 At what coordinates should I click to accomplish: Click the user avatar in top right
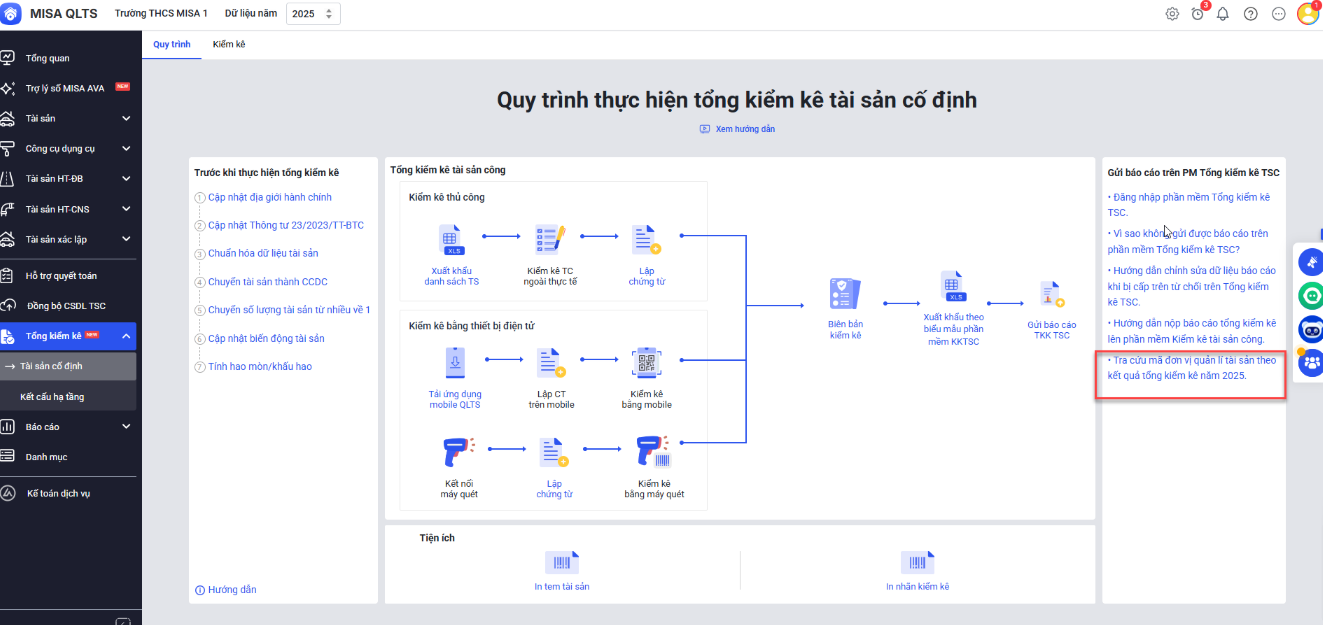[1307, 14]
